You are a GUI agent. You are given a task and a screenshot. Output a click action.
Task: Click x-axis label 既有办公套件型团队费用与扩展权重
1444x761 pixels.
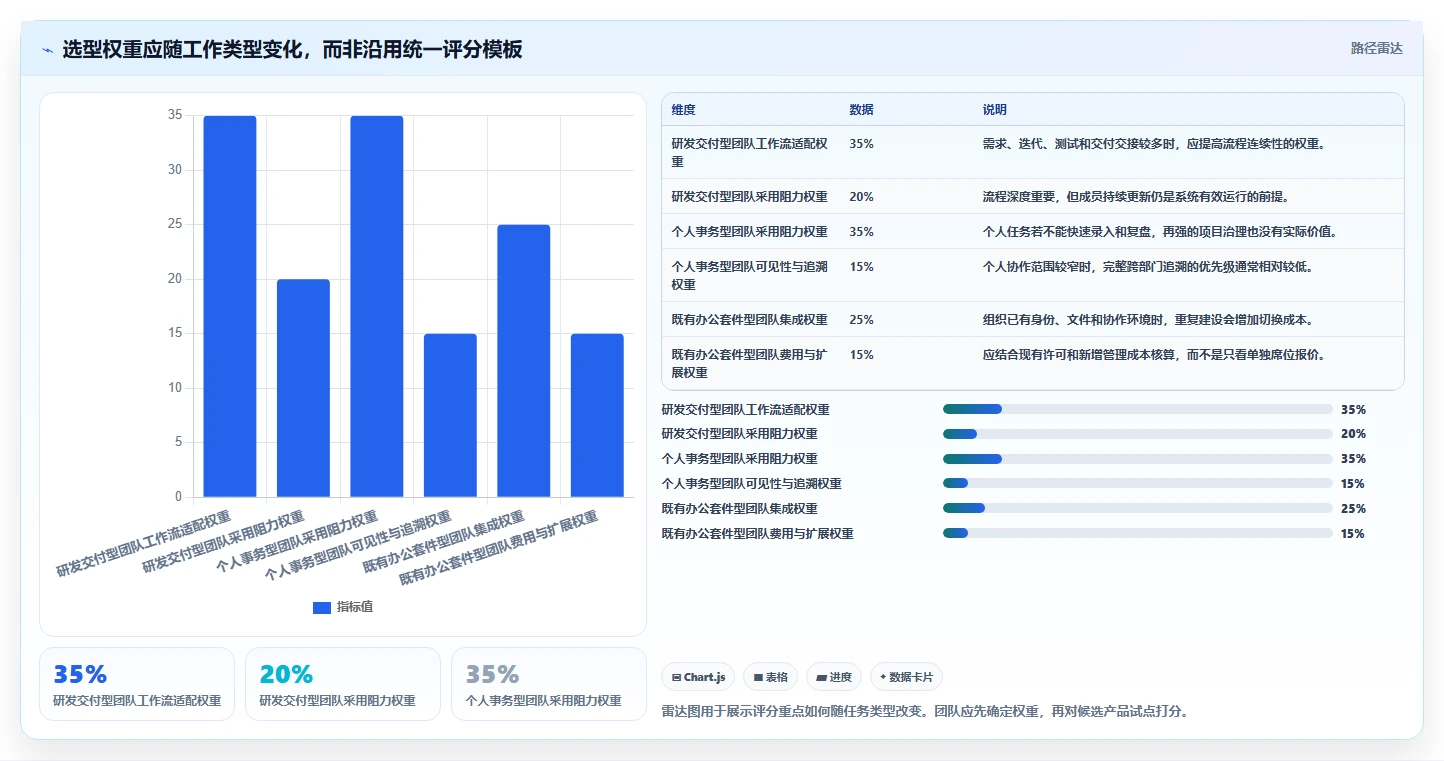[499, 548]
